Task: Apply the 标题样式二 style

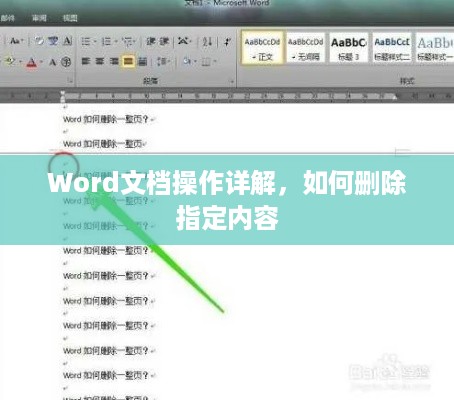Action: point(392,47)
